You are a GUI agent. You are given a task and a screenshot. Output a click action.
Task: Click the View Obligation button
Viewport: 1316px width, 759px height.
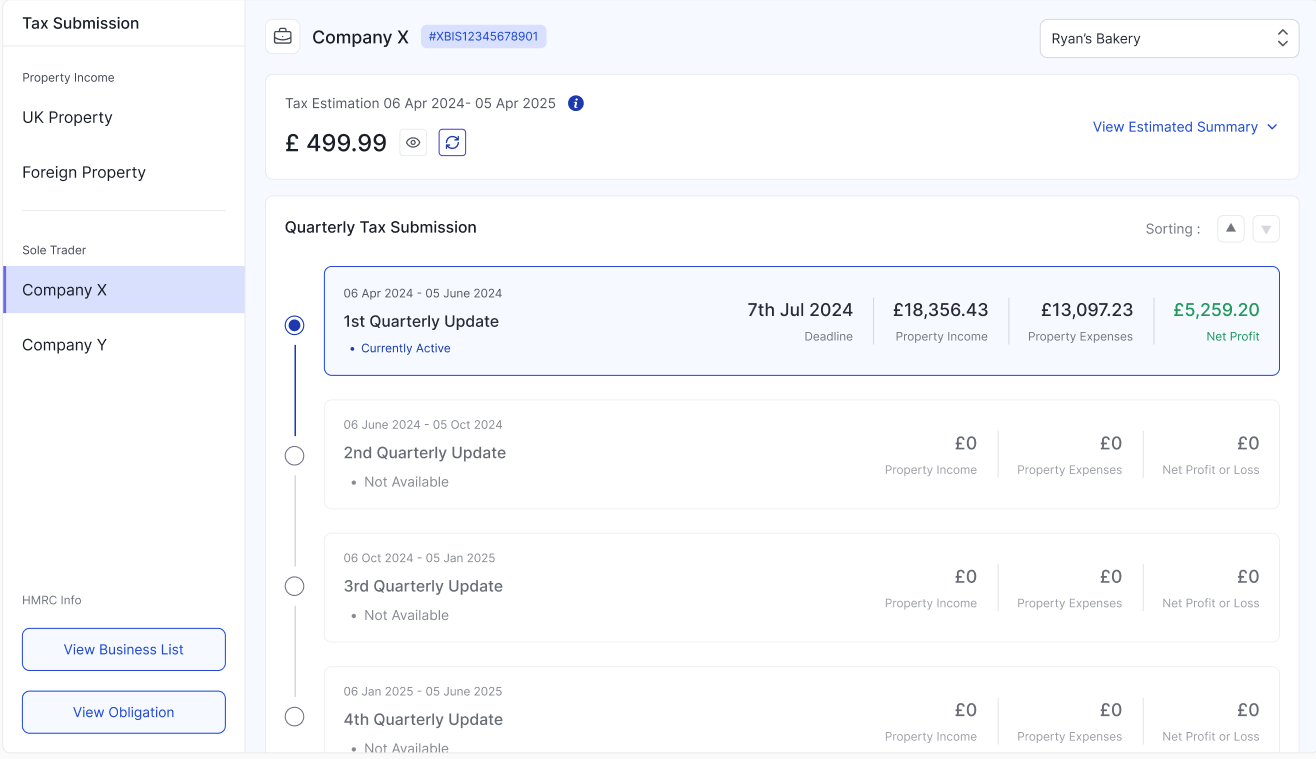point(124,712)
